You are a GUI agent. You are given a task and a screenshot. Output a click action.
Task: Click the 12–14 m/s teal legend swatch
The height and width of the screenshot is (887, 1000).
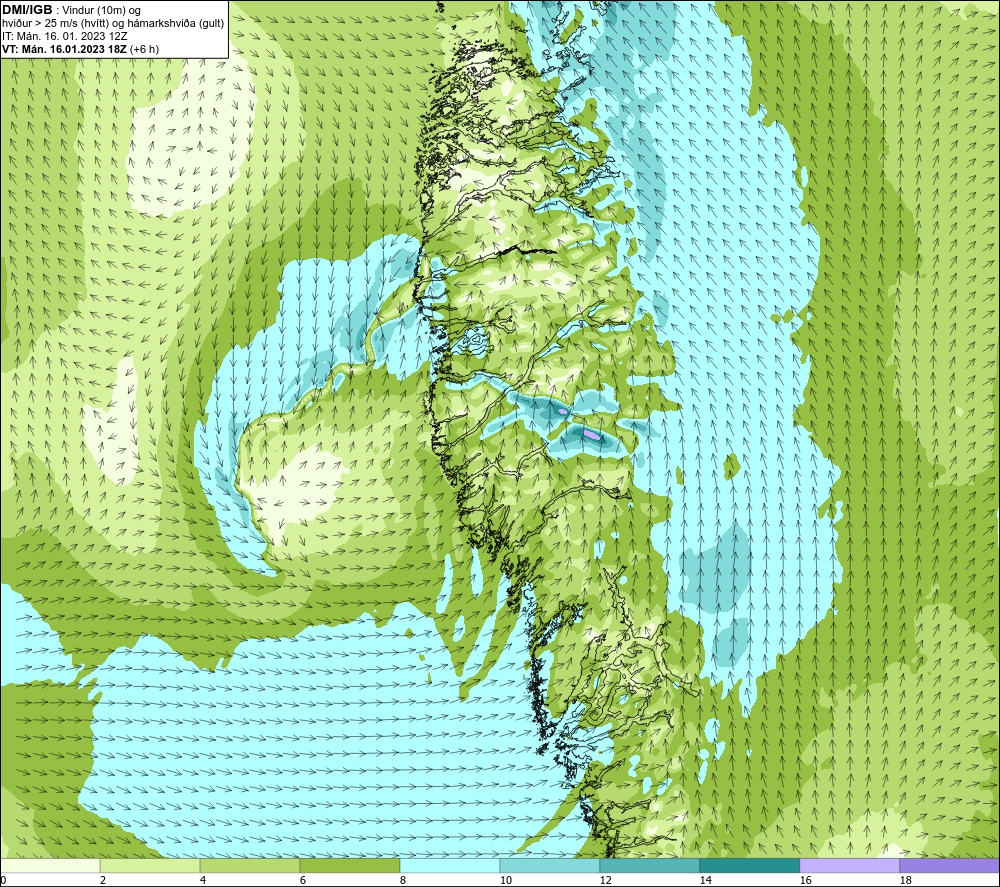649,865
